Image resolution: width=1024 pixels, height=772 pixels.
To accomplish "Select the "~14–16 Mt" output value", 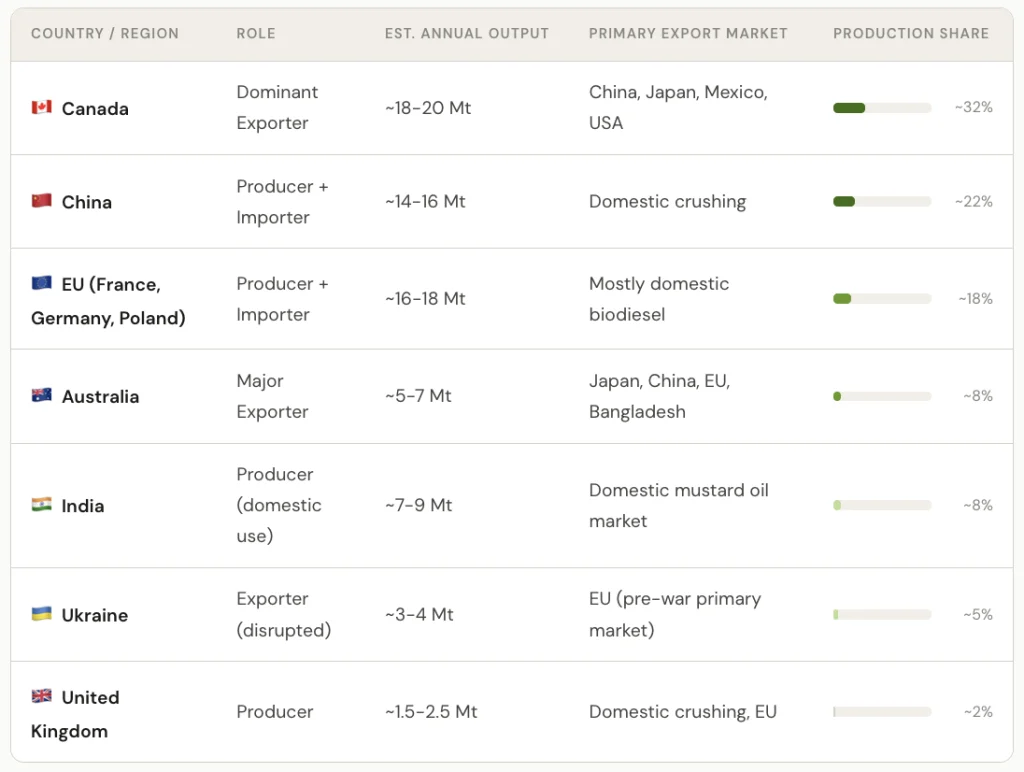I will 425,201.
